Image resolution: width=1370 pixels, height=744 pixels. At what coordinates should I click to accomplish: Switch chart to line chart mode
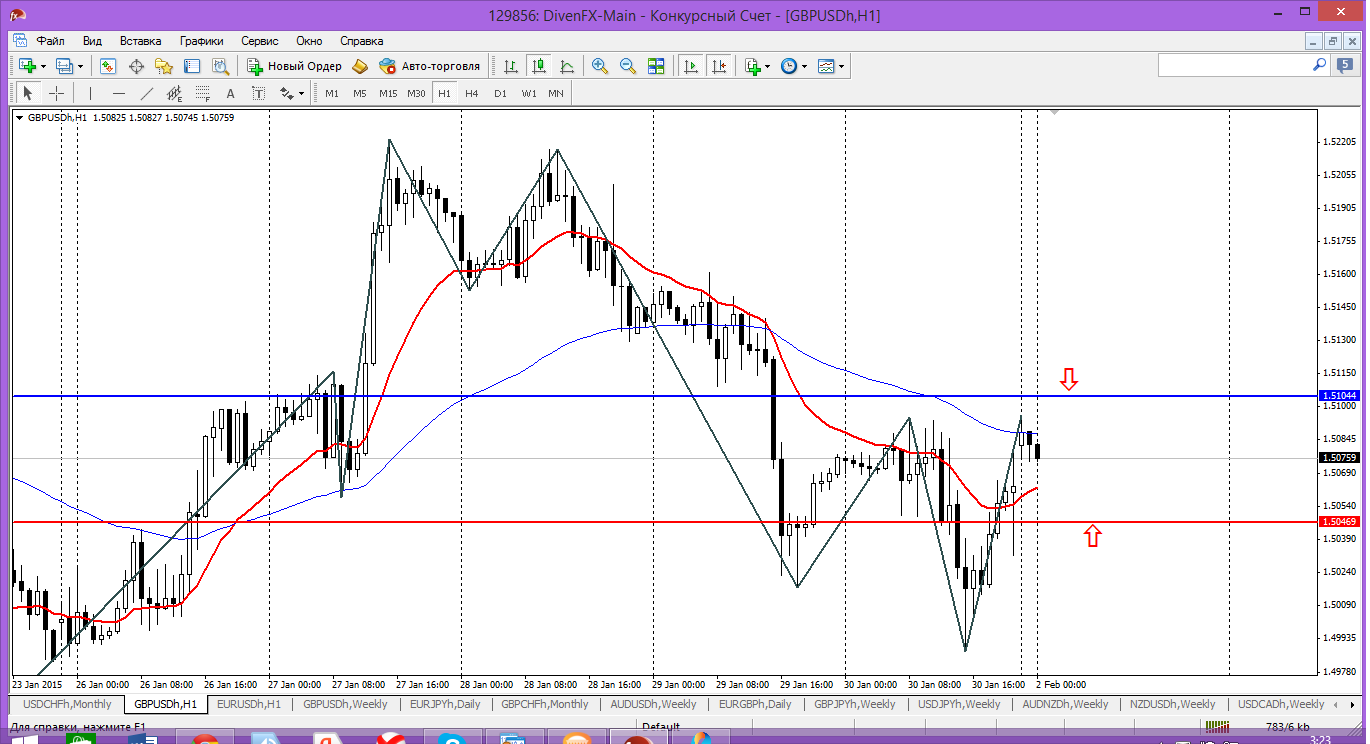[567, 66]
